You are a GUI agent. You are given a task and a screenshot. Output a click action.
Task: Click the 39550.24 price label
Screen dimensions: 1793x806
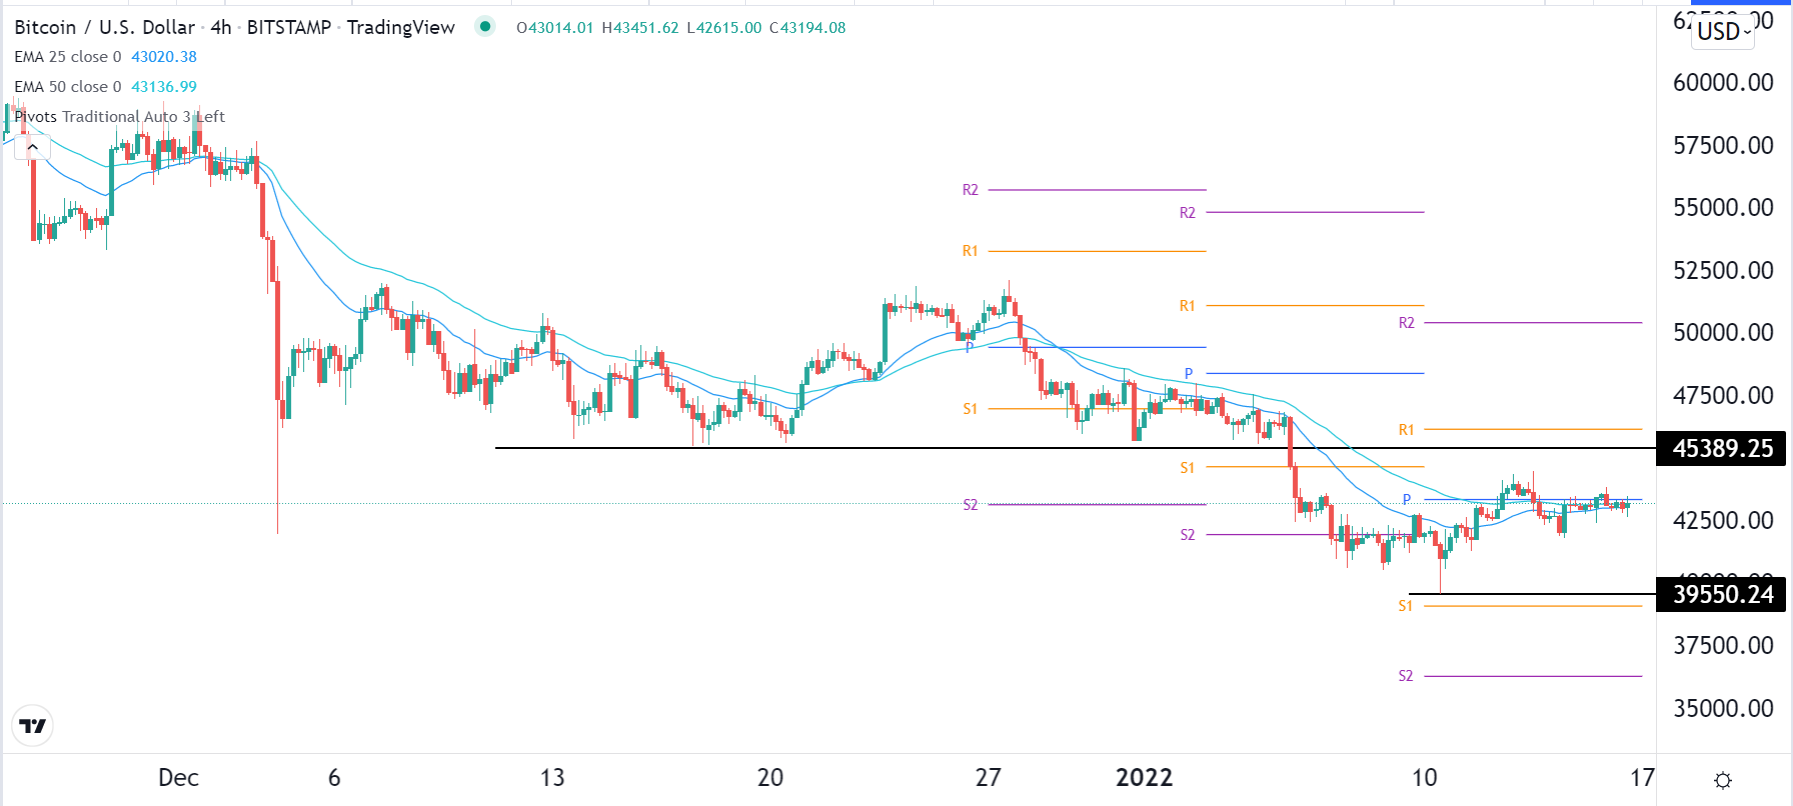point(1722,594)
